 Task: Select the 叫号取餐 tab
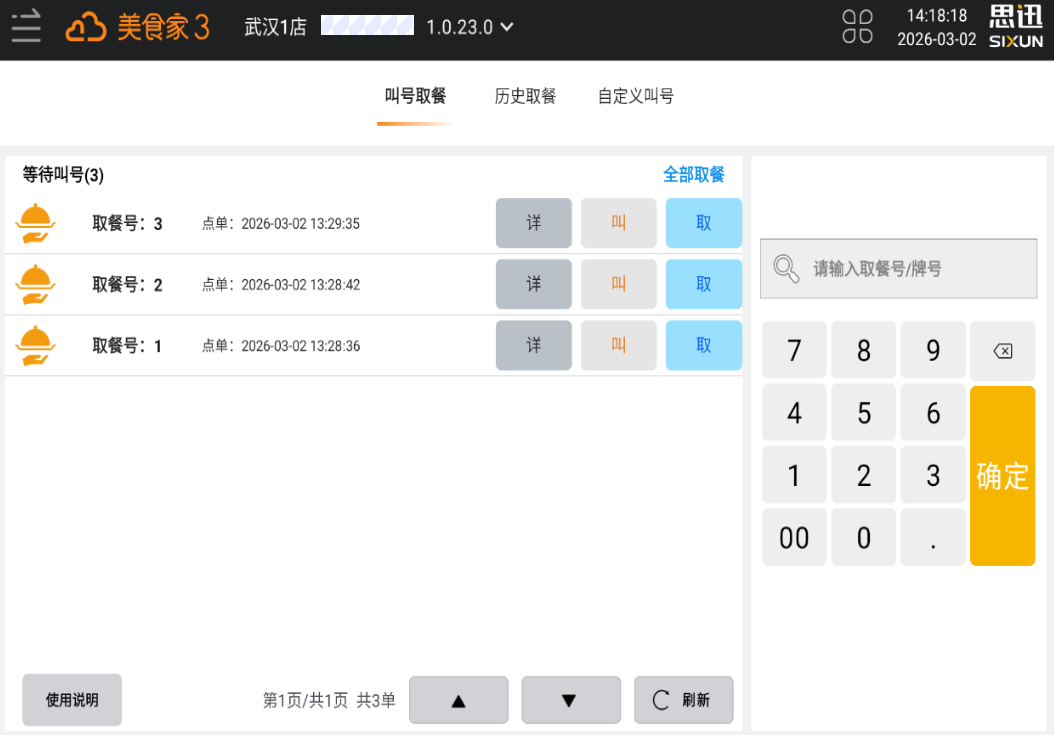pos(415,97)
